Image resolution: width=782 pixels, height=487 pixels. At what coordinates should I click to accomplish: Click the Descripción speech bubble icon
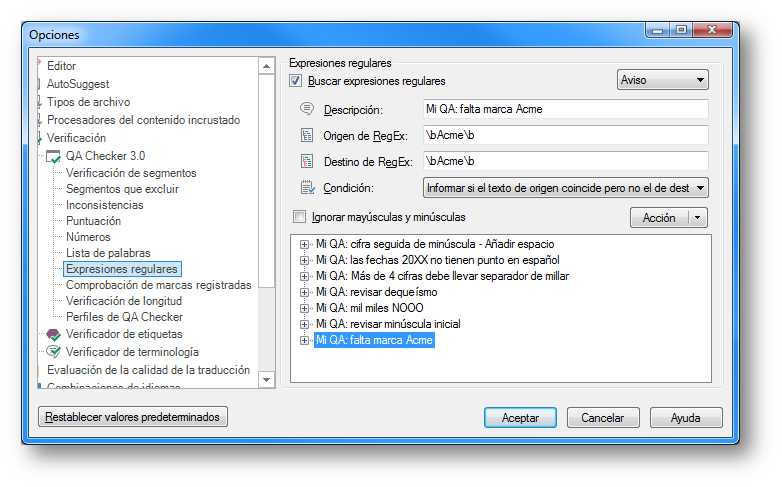(x=307, y=109)
